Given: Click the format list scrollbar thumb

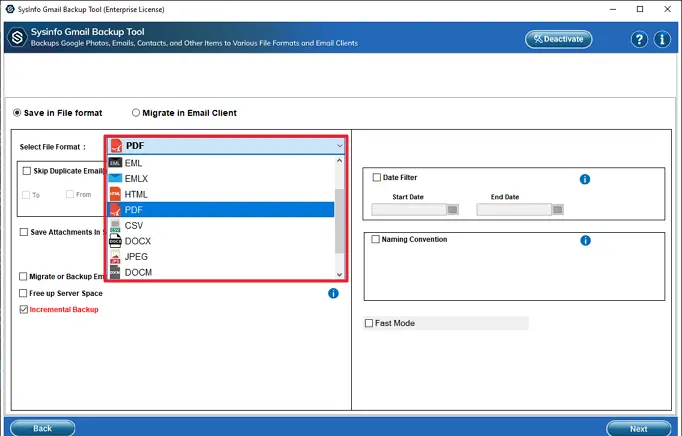Looking at the screenshot, I should pos(340,221).
